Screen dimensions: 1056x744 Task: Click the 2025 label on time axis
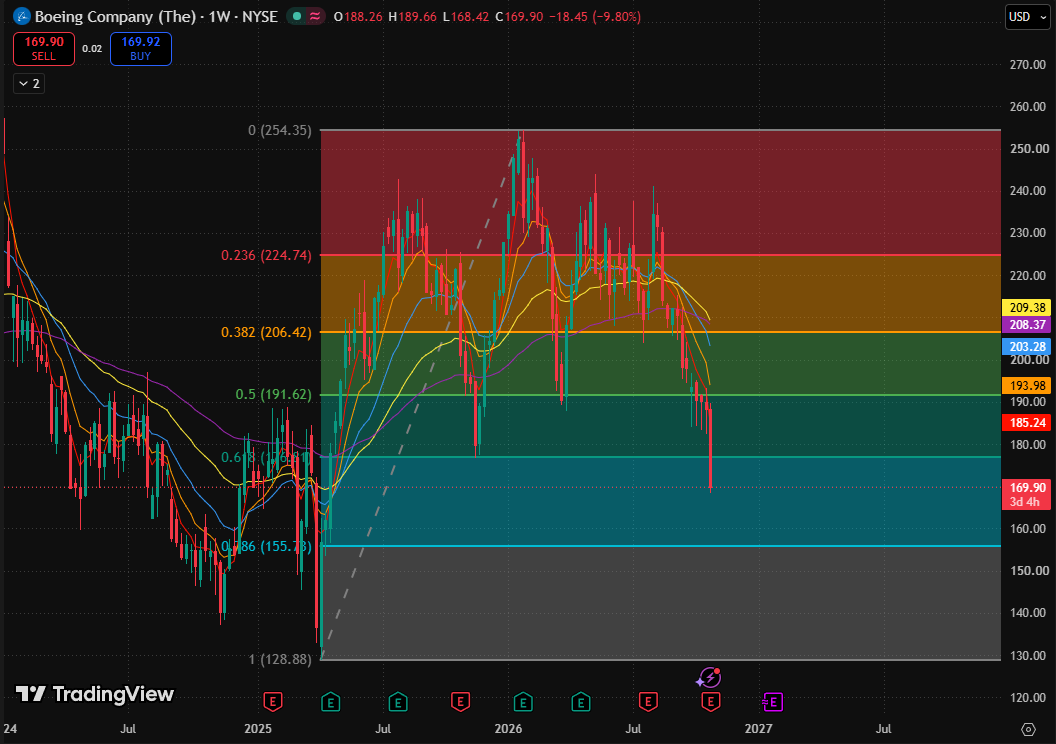pos(258,729)
